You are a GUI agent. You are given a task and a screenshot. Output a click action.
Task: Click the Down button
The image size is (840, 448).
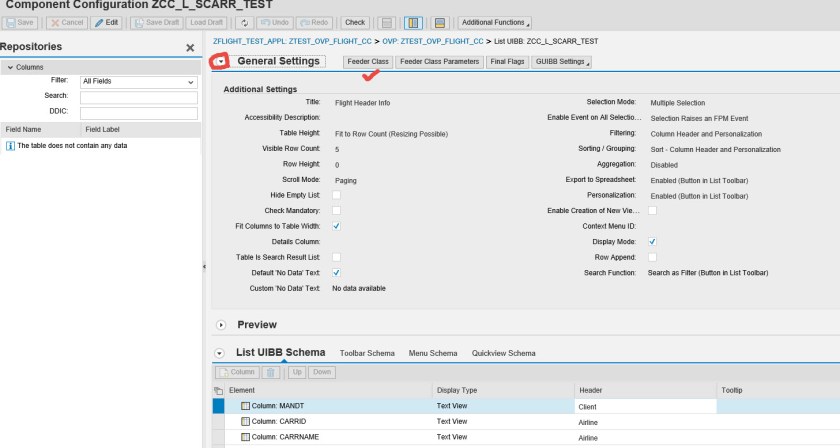click(322, 372)
